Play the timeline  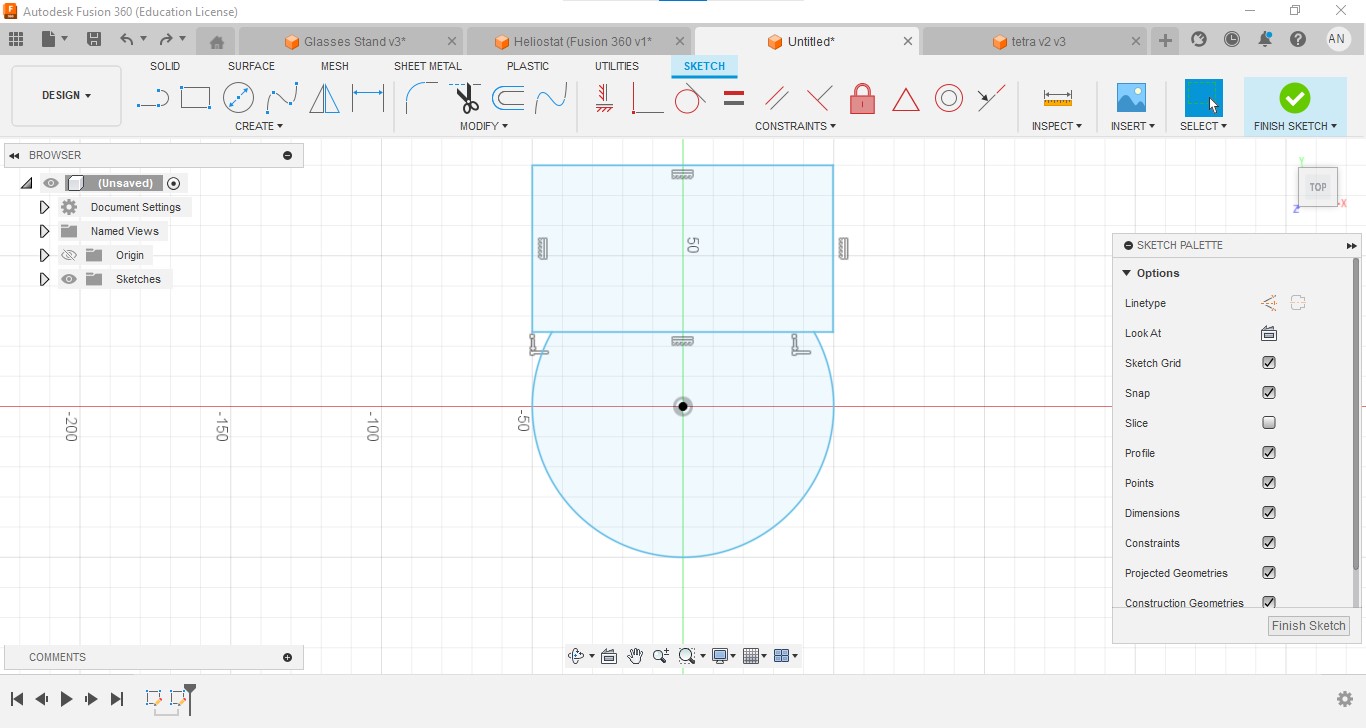point(66,699)
